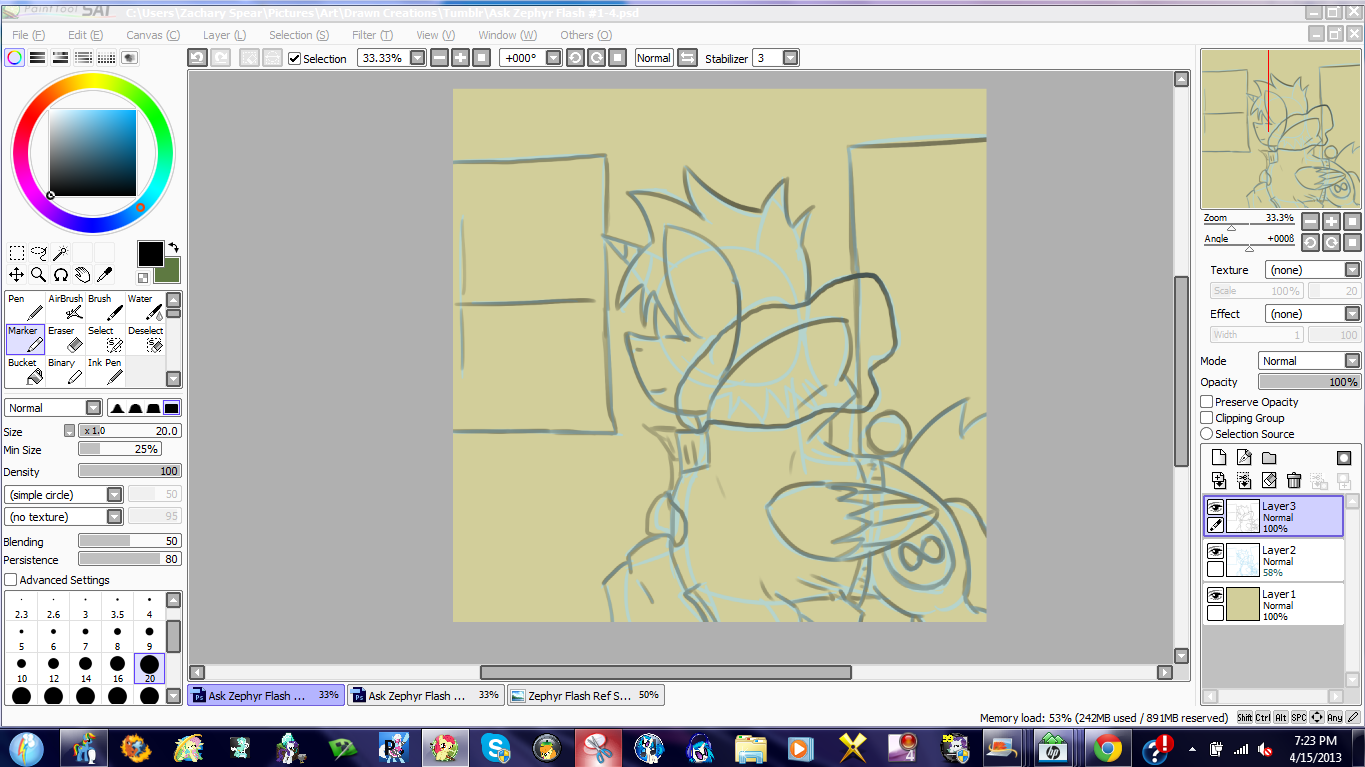The width and height of the screenshot is (1365, 767).
Task: Adjust the layer Opacity slider
Action: [1309, 382]
